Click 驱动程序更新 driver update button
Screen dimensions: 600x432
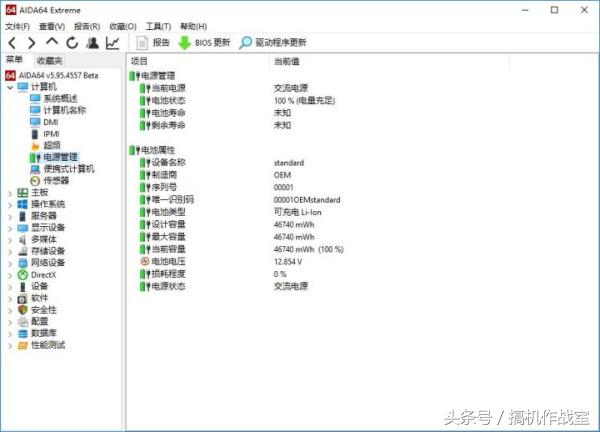[x=272, y=42]
